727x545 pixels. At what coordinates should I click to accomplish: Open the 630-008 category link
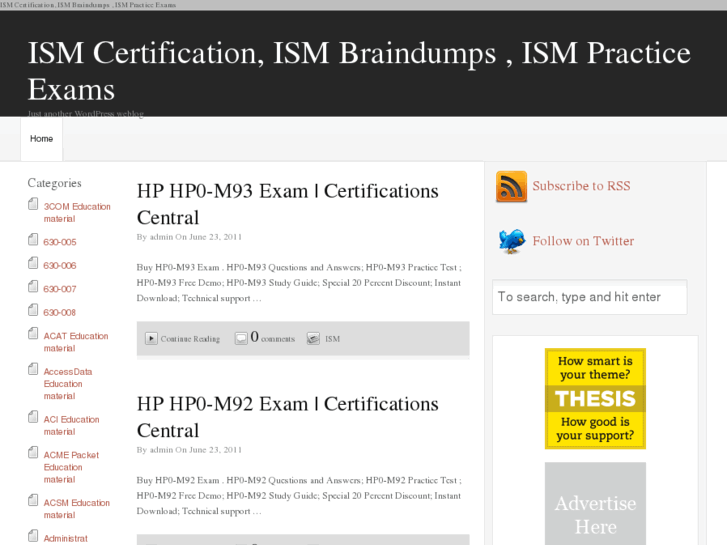(x=60, y=313)
